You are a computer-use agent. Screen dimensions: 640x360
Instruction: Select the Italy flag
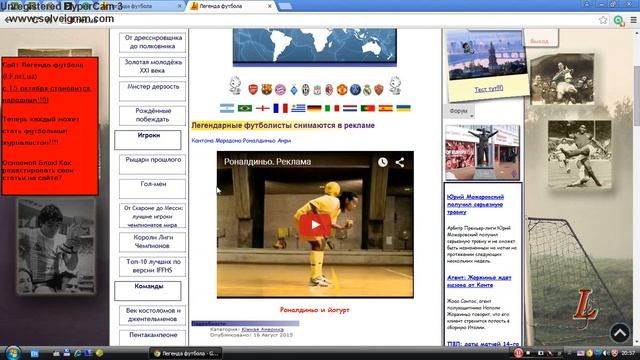pyautogui.click(x=332, y=108)
